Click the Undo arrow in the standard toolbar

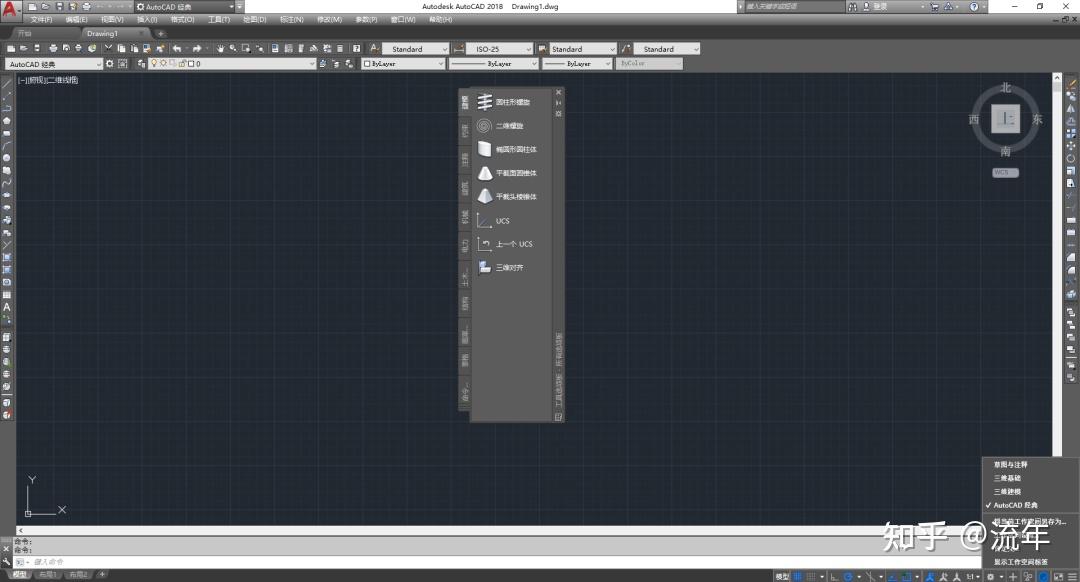(177, 48)
